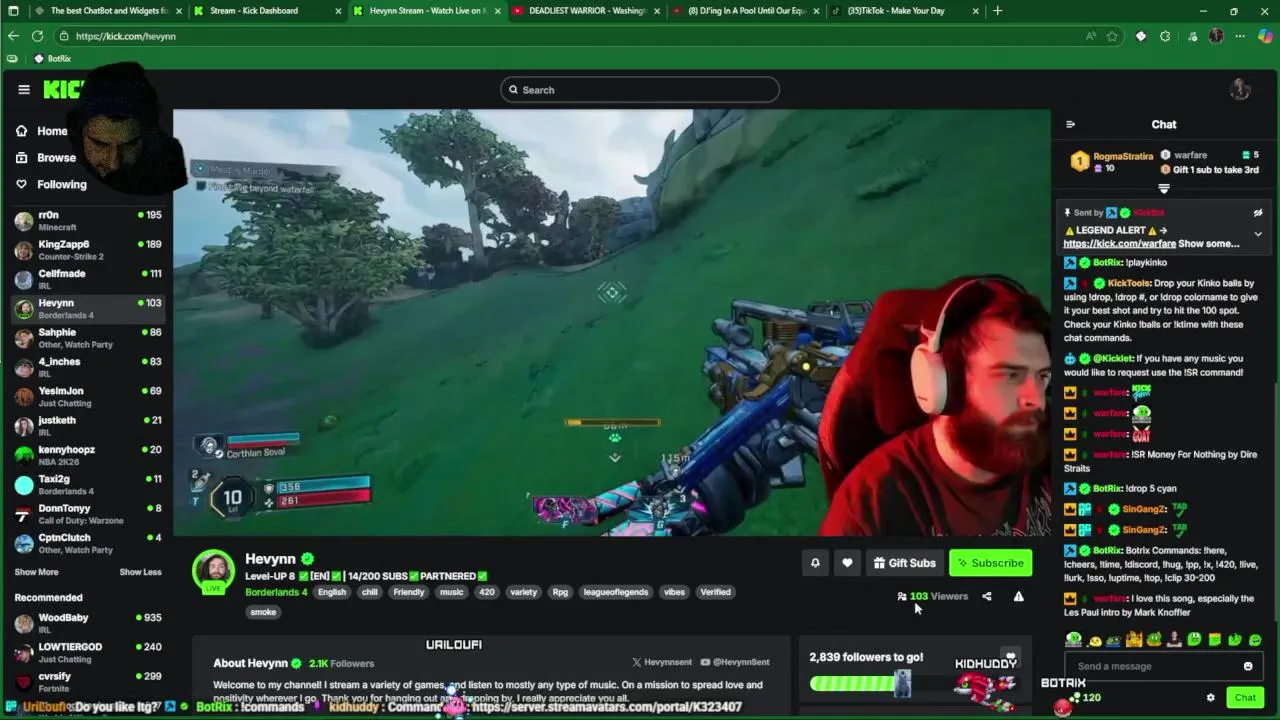Open kennyhoopz channel in sidebar
The height and width of the screenshot is (720, 1280).
pos(88,455)
